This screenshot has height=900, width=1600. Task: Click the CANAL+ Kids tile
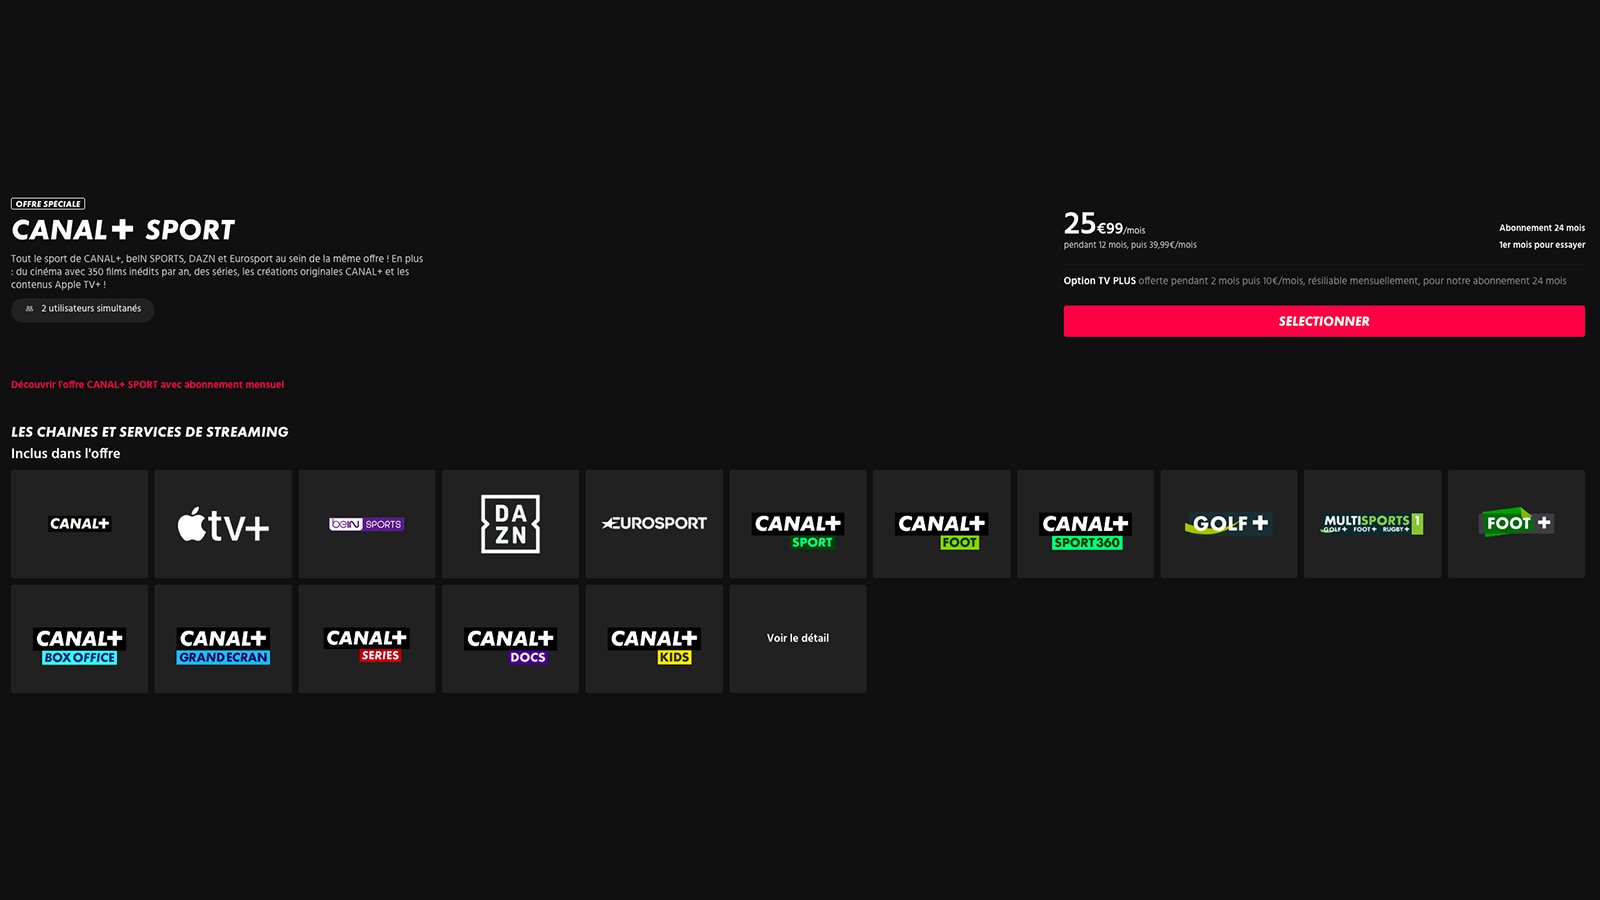[654, 639]
